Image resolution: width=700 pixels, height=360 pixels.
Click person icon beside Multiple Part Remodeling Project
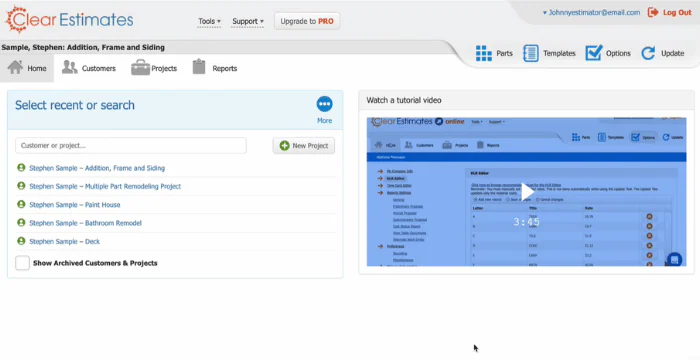[x=21, y=185]
